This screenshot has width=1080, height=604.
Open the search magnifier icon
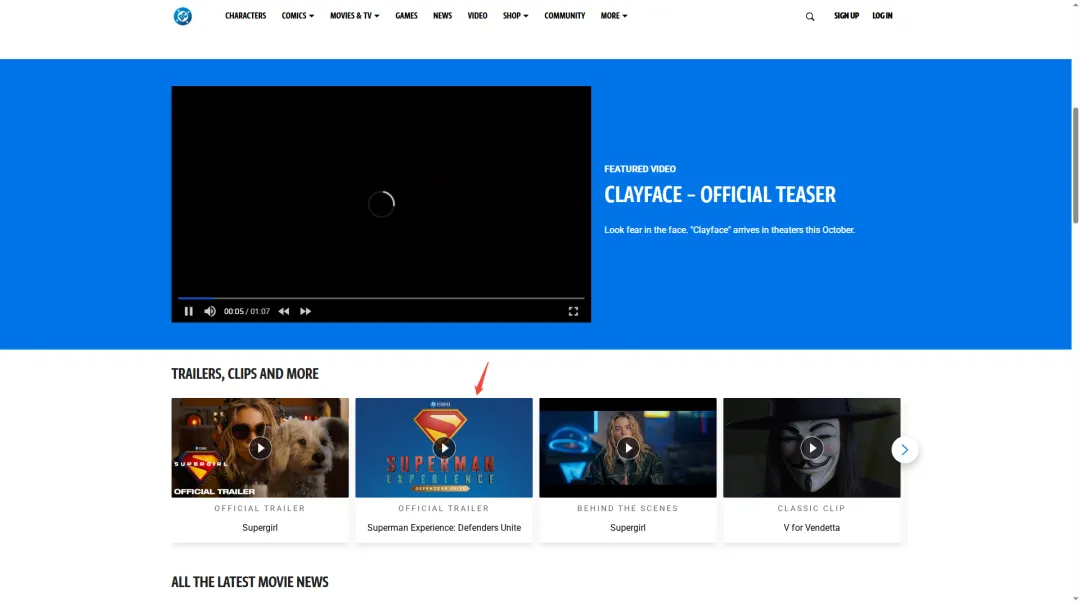tap(810, 17)
